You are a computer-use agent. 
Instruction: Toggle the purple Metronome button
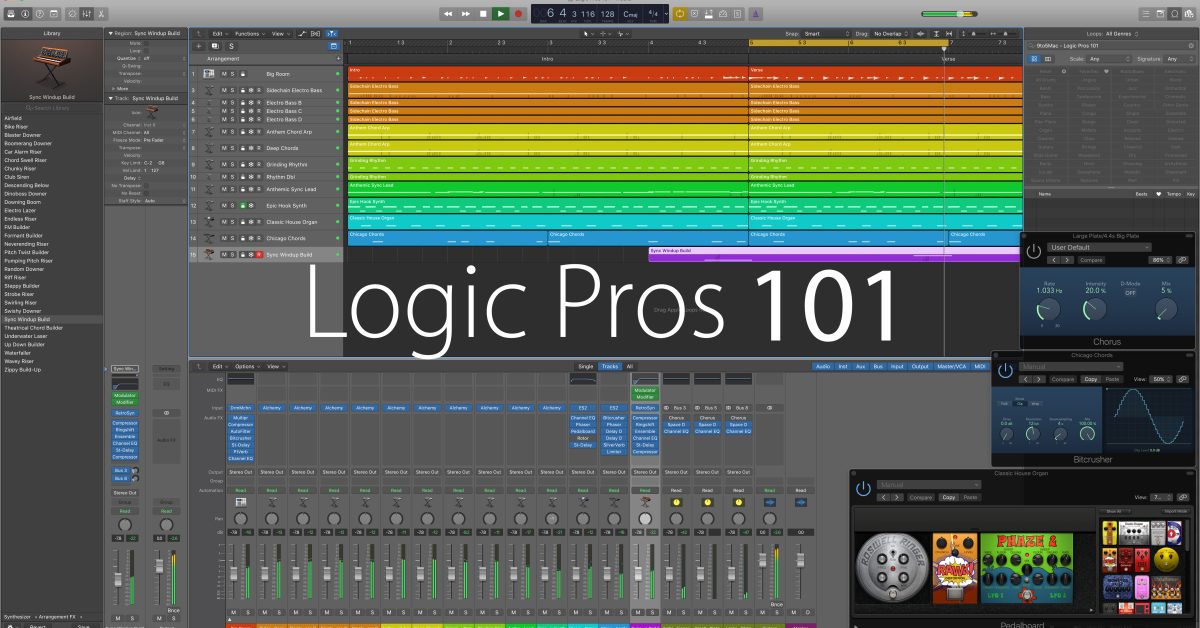pos(756,14)
